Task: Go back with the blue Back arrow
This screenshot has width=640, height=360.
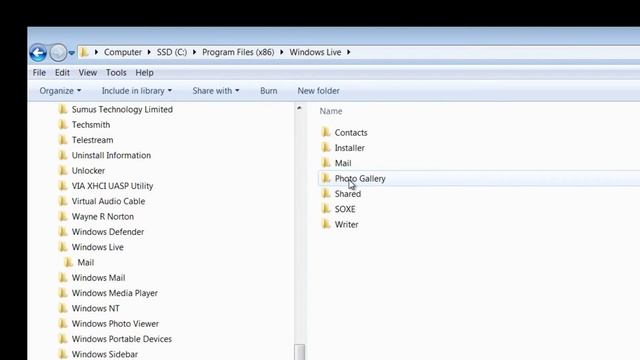Action: tap(38, 53)
